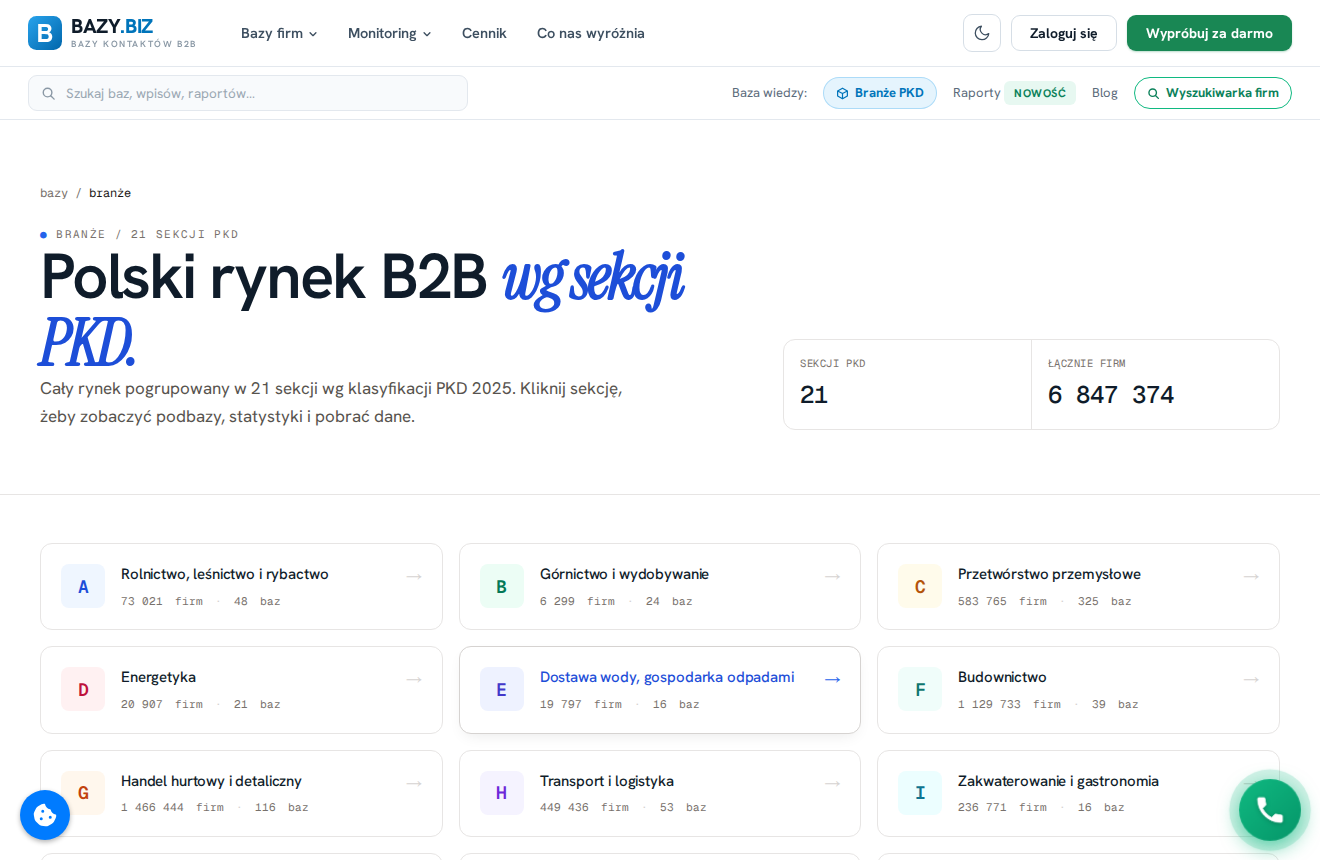Select the Branże PKD pill
The width and height of the screenshot is (1320, 860).
880,93
